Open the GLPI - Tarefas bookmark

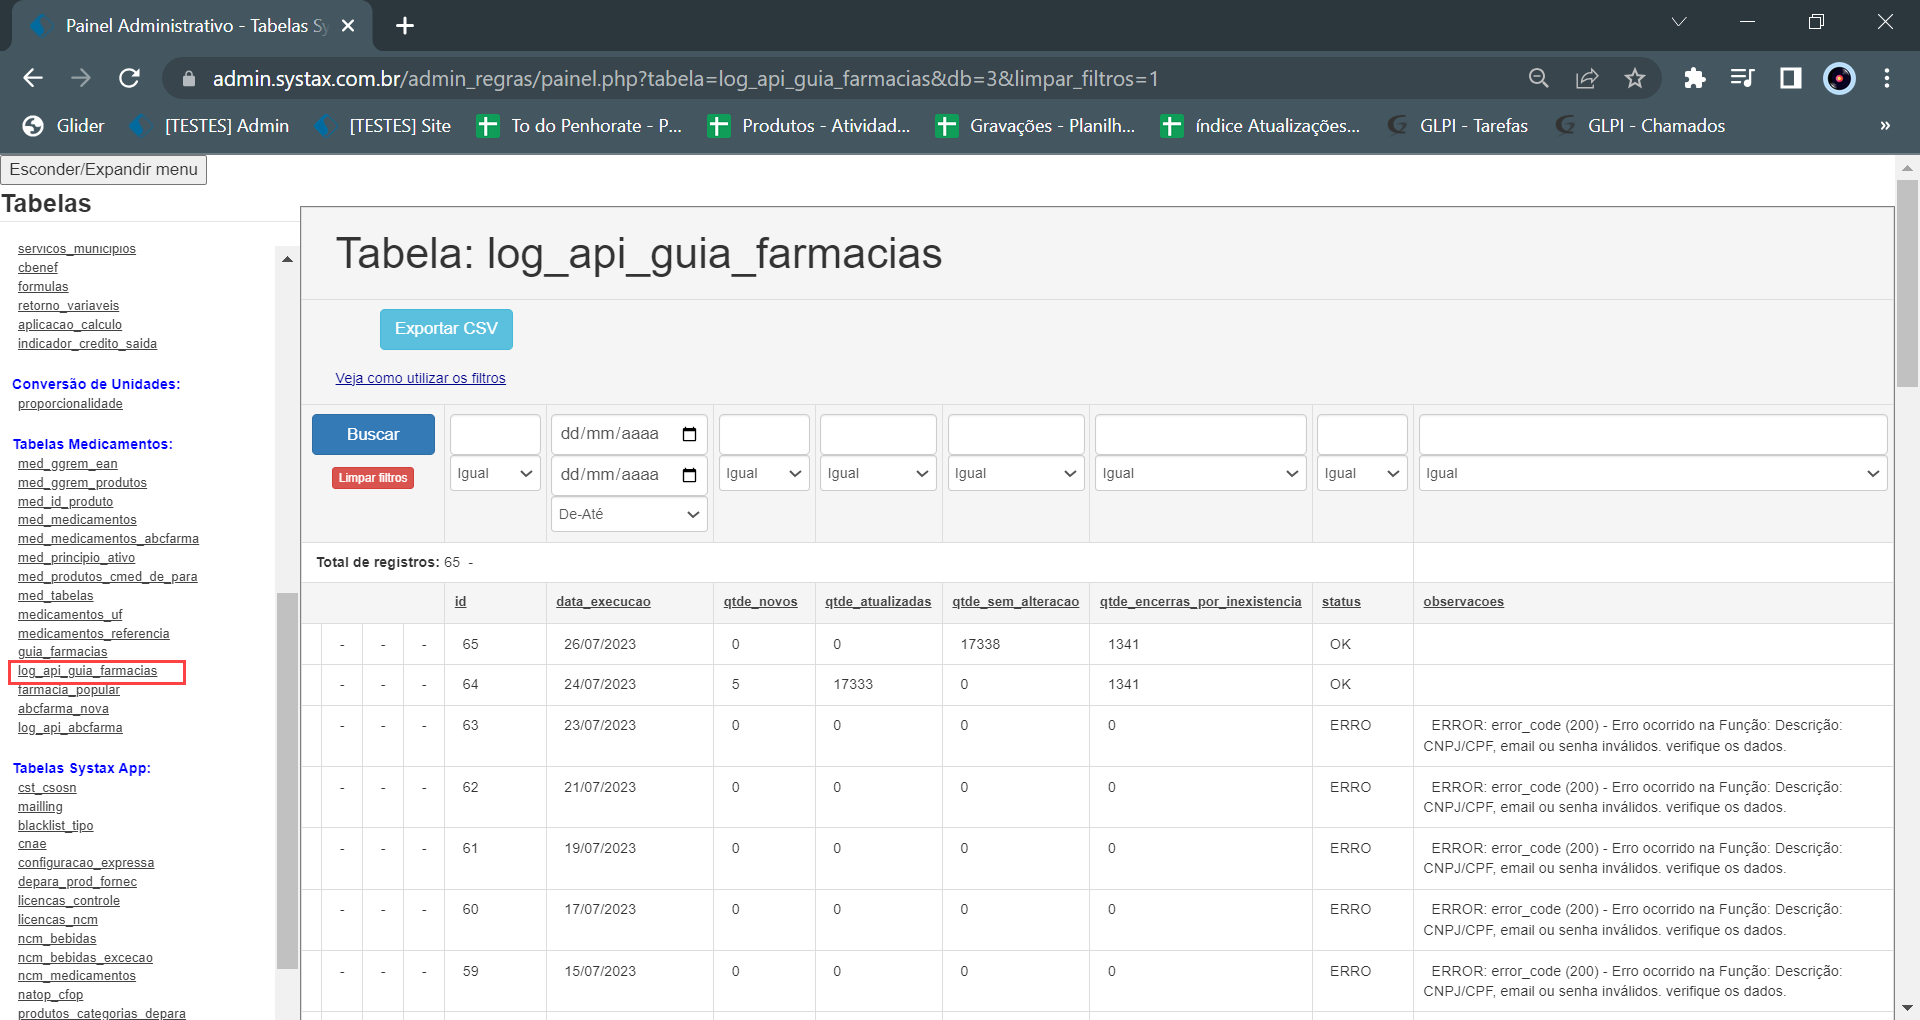pos(1458,126)
